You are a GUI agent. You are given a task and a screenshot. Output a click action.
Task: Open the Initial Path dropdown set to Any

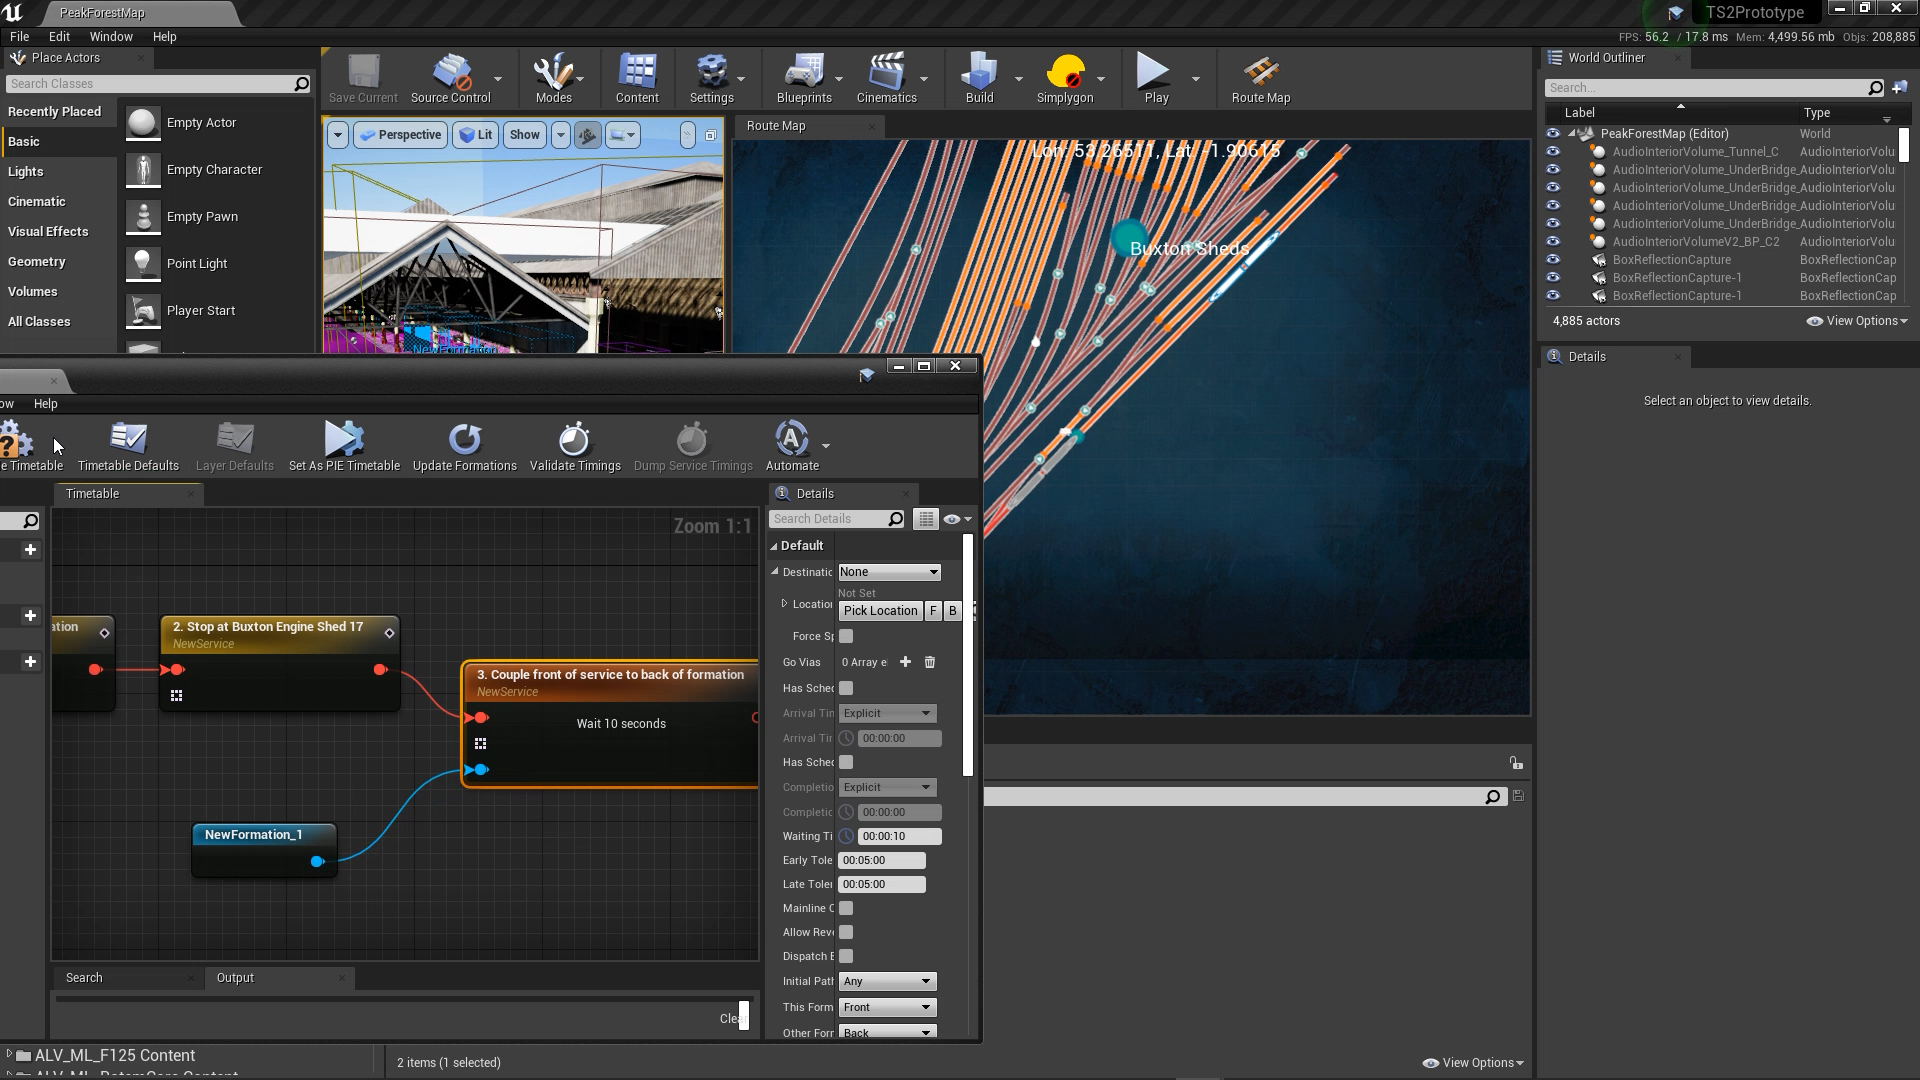pos(886,981)
